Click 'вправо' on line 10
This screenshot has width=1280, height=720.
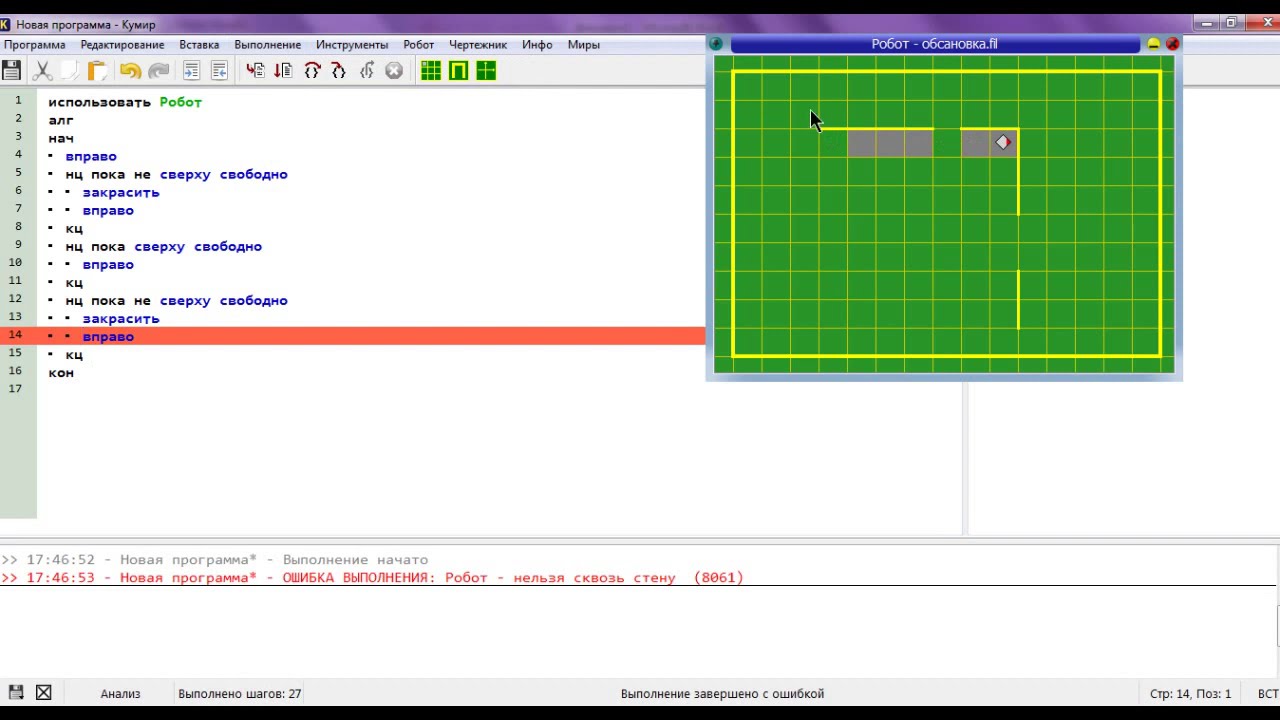(x=108, y=264)
